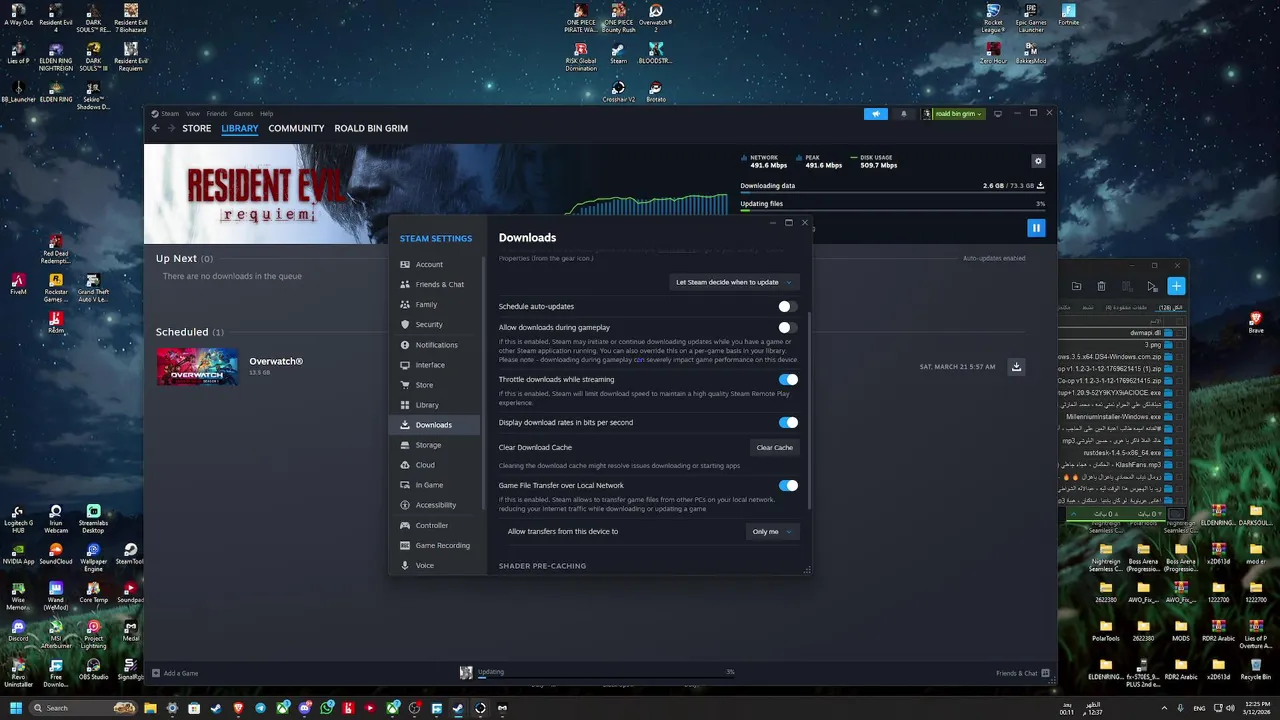The height and width of the screenshot is (720, 1280).
Task: Pause the current Steam download
Action: [1036, 228]
